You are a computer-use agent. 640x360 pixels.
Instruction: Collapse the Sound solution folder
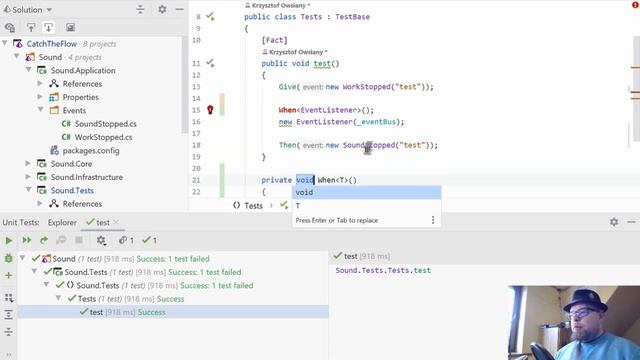[x=17, y=56]
